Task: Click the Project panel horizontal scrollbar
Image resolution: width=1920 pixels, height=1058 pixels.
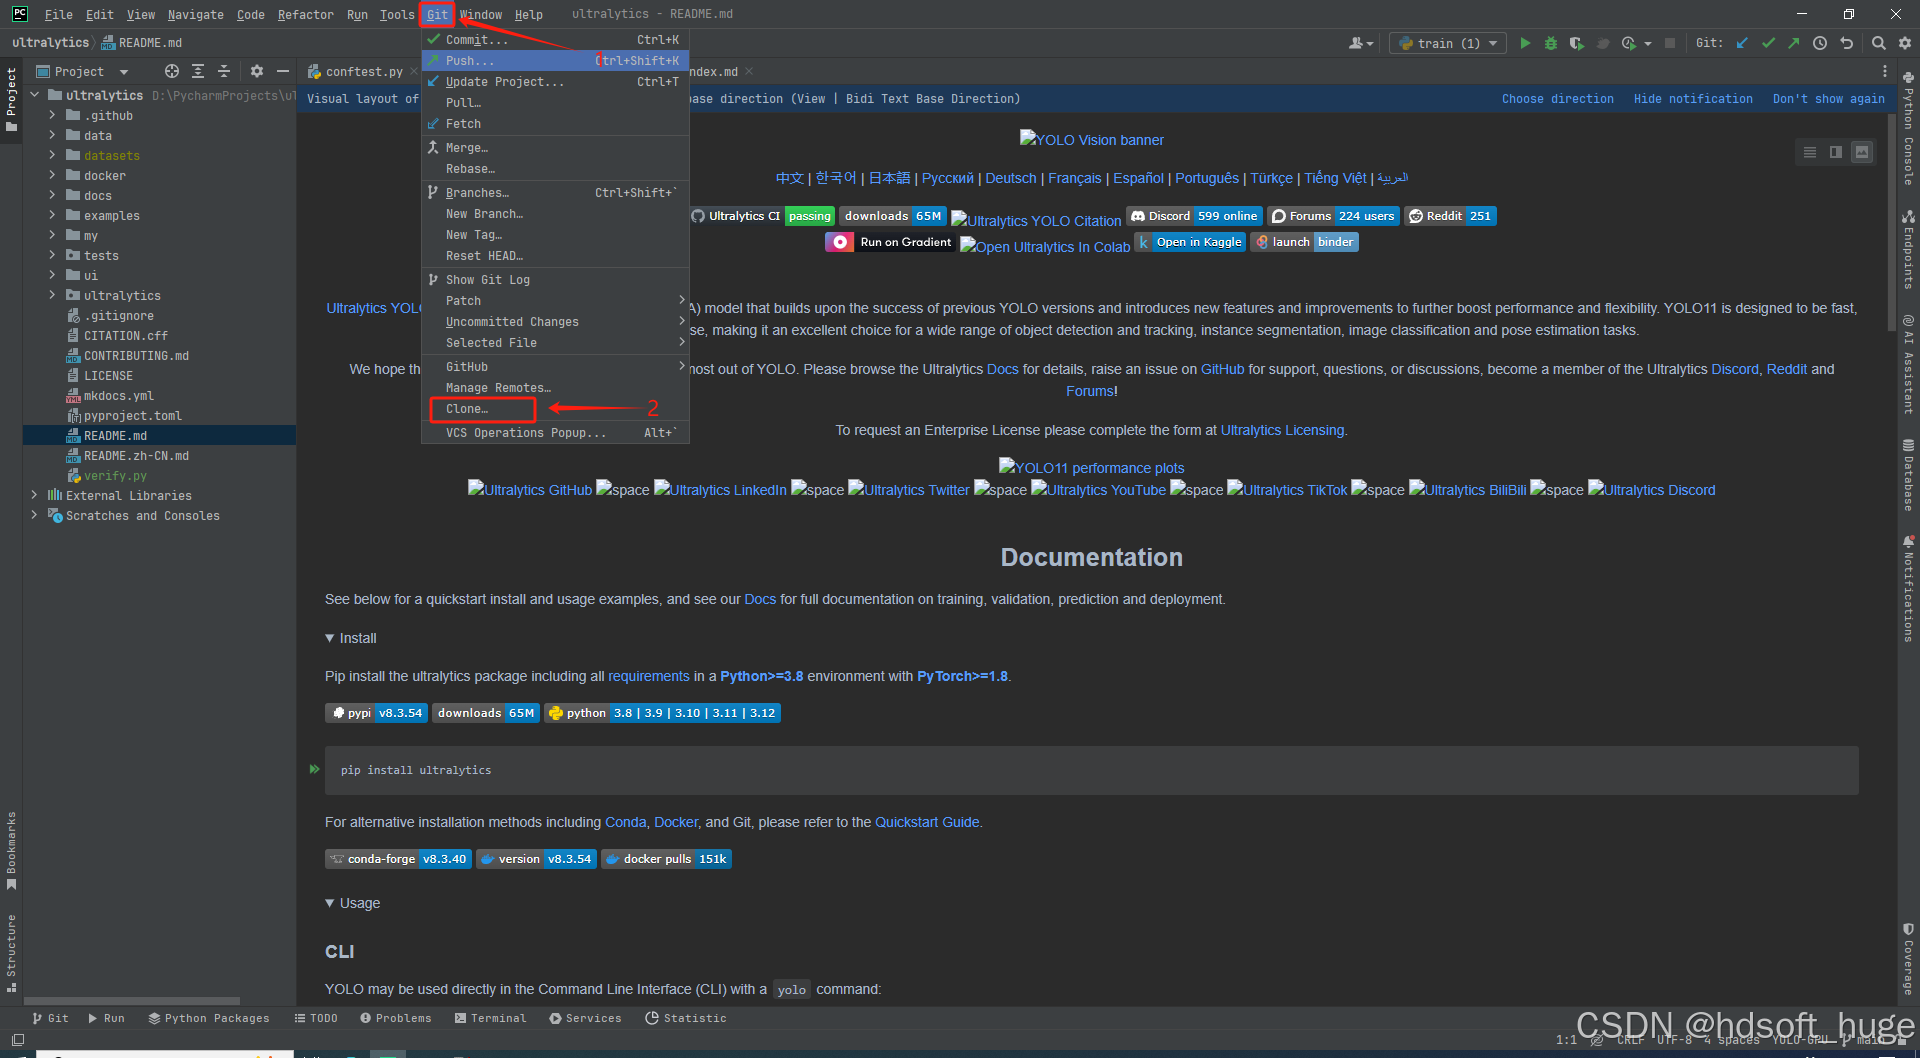Action: point(131,1000)
